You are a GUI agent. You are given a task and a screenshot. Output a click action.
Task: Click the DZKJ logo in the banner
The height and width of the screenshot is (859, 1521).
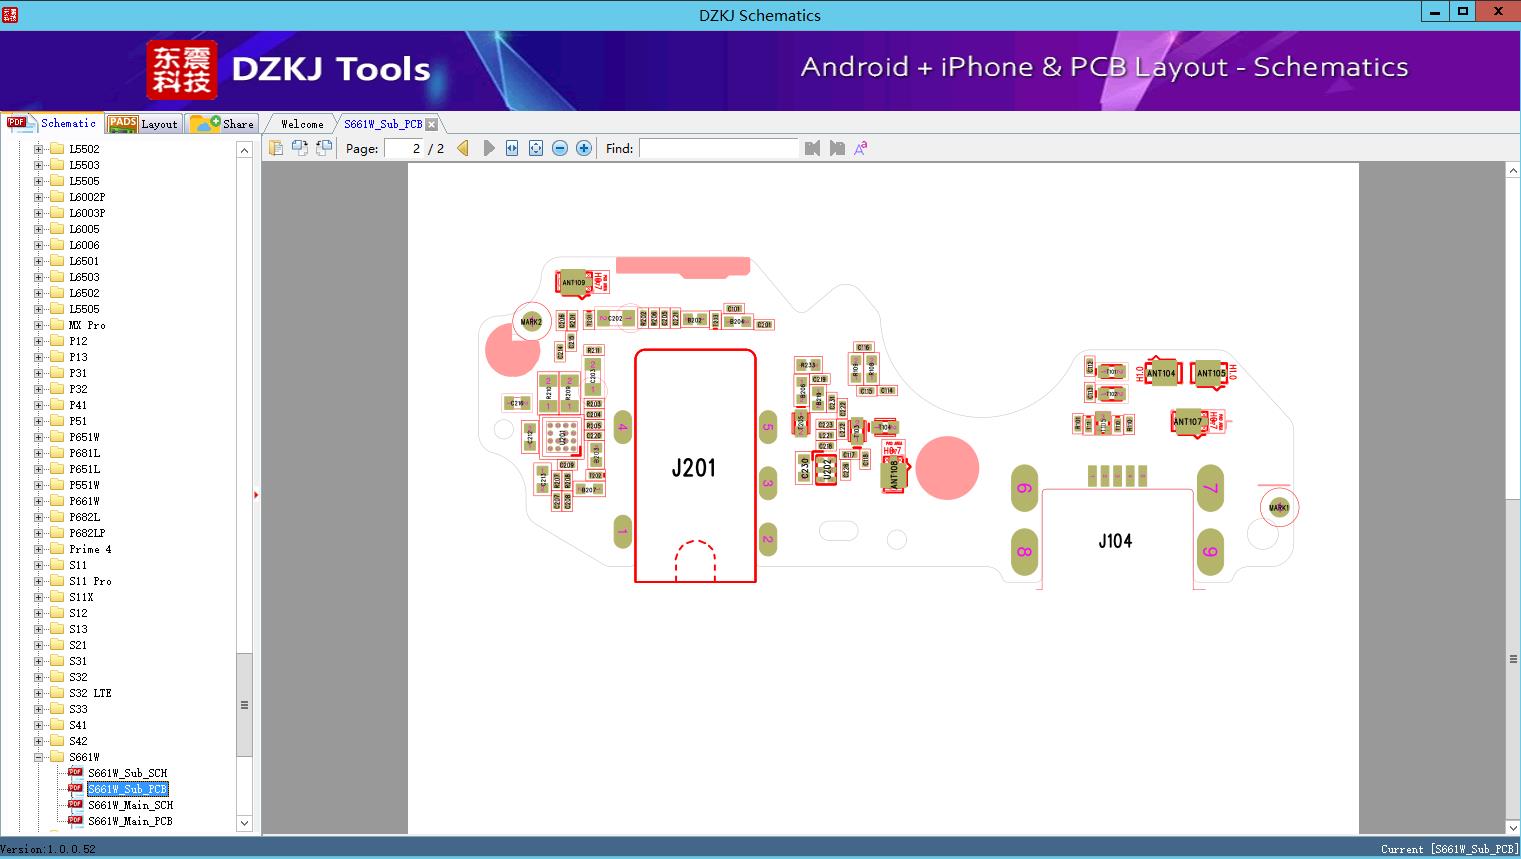point(182,69)
